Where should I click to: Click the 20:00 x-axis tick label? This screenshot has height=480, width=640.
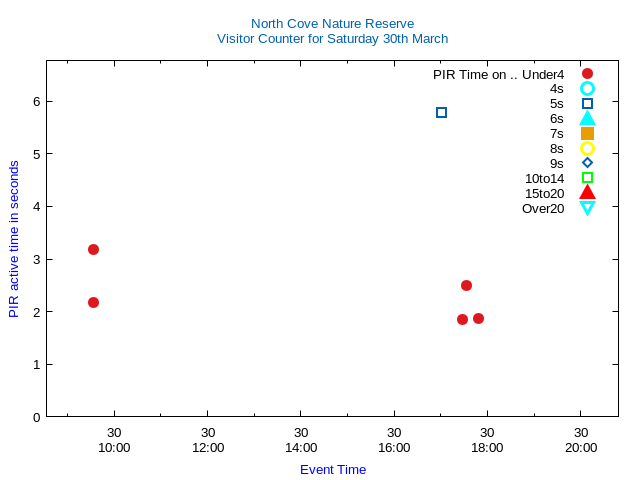click(581, 447)
